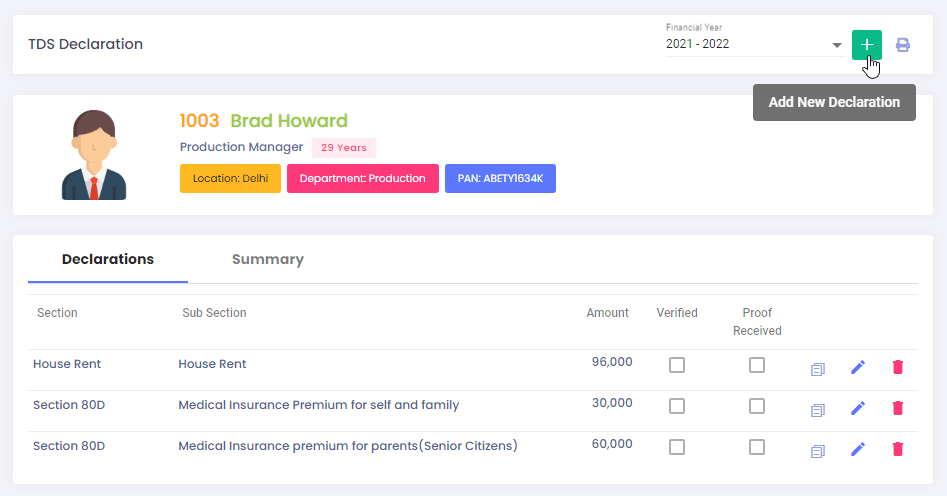Check Verified box for House Rent
Screen dimensions: 947x496
[677, 365]
